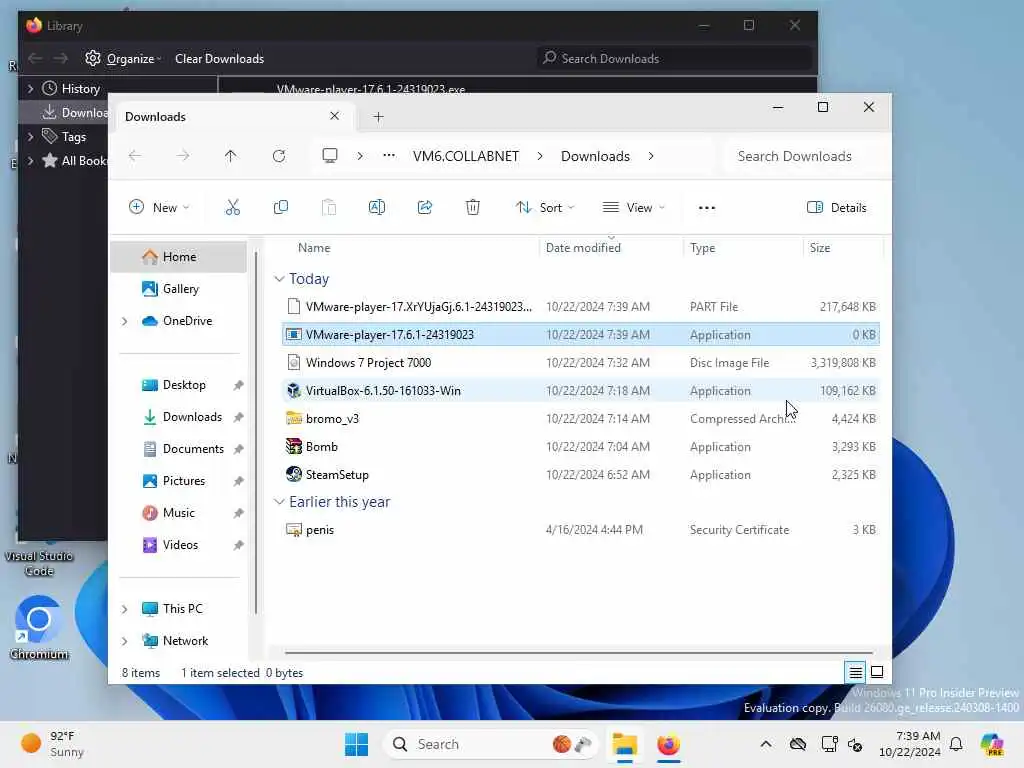Click the network cloud tray icon
1024x768 pixels.
[798, 744]
